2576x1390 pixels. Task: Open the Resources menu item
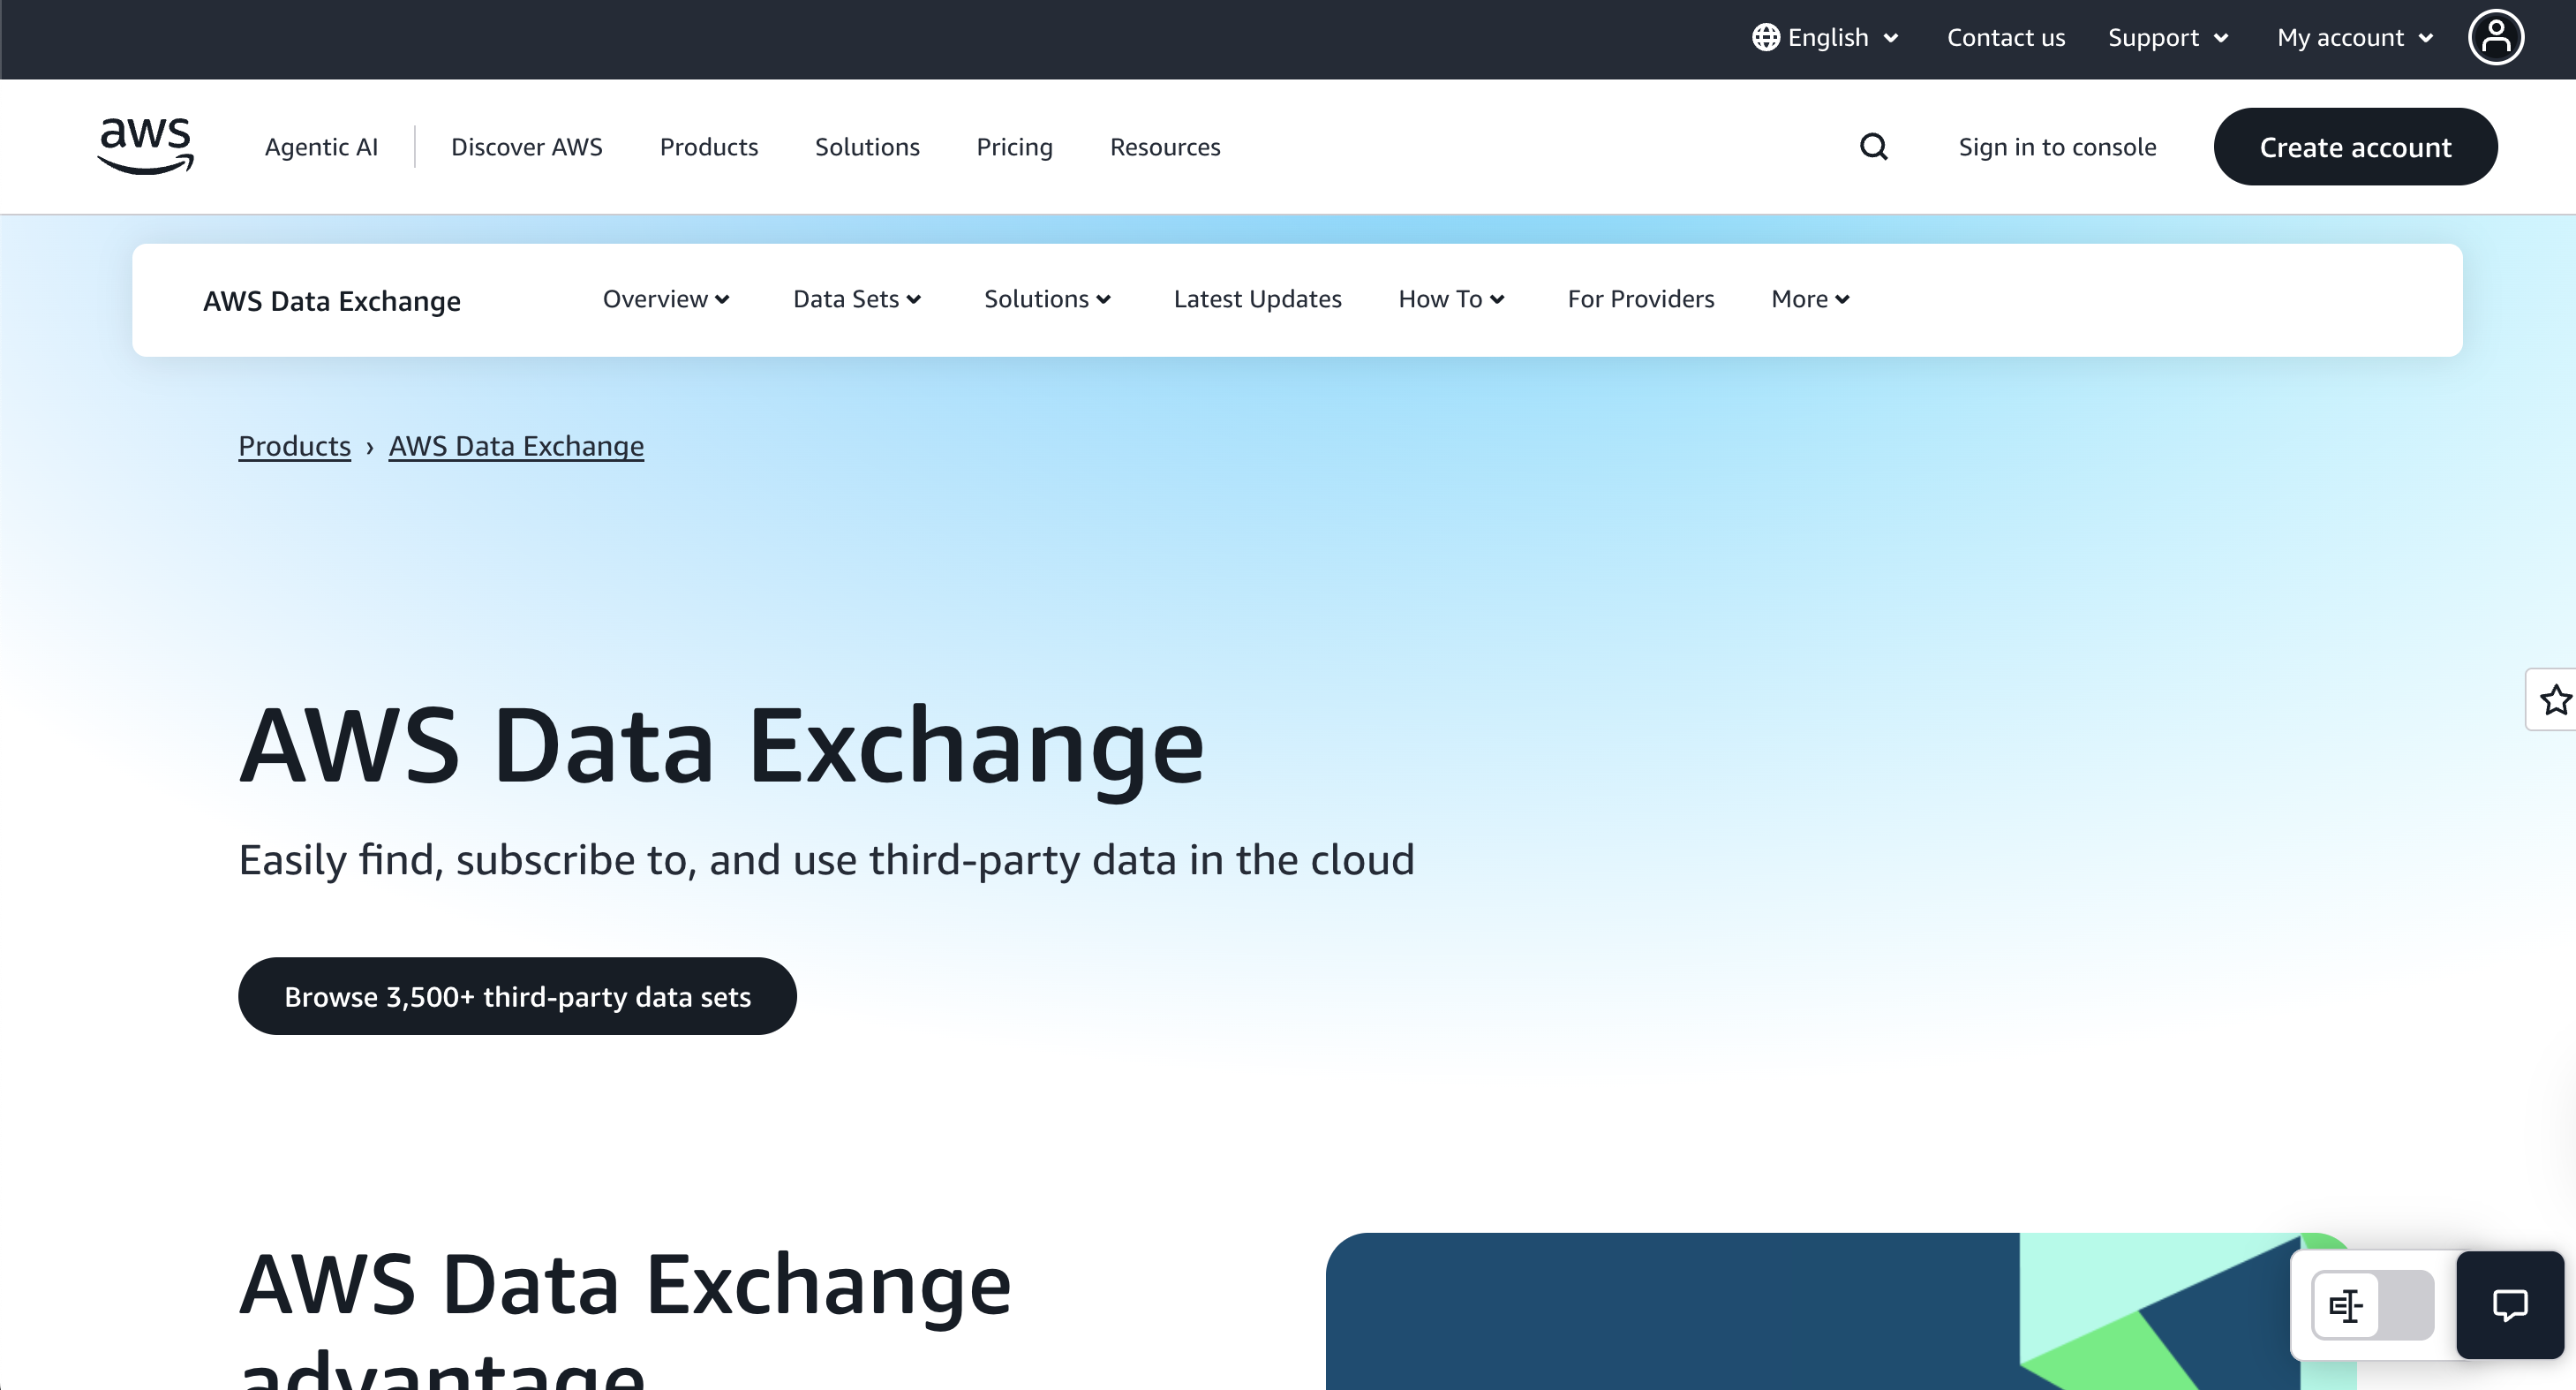1165,147
